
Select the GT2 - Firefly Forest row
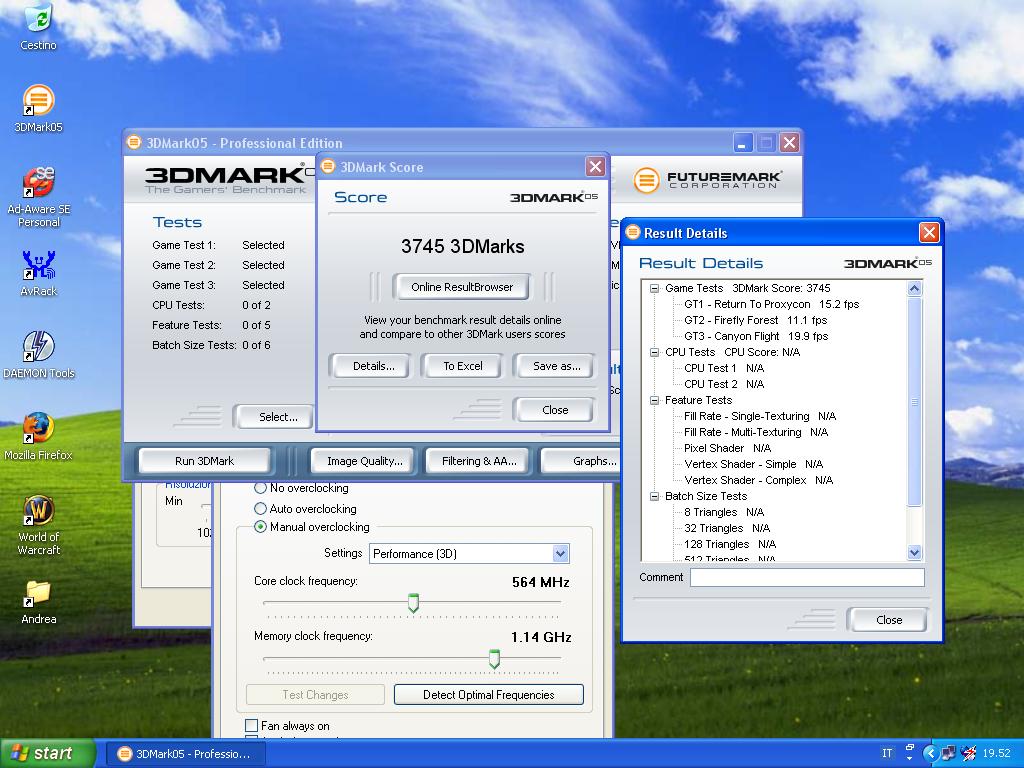[756, 320]
